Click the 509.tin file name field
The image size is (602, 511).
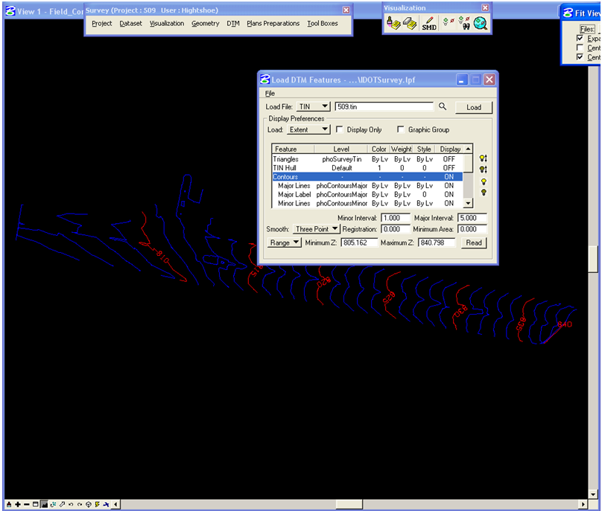[x=384, y=106]
